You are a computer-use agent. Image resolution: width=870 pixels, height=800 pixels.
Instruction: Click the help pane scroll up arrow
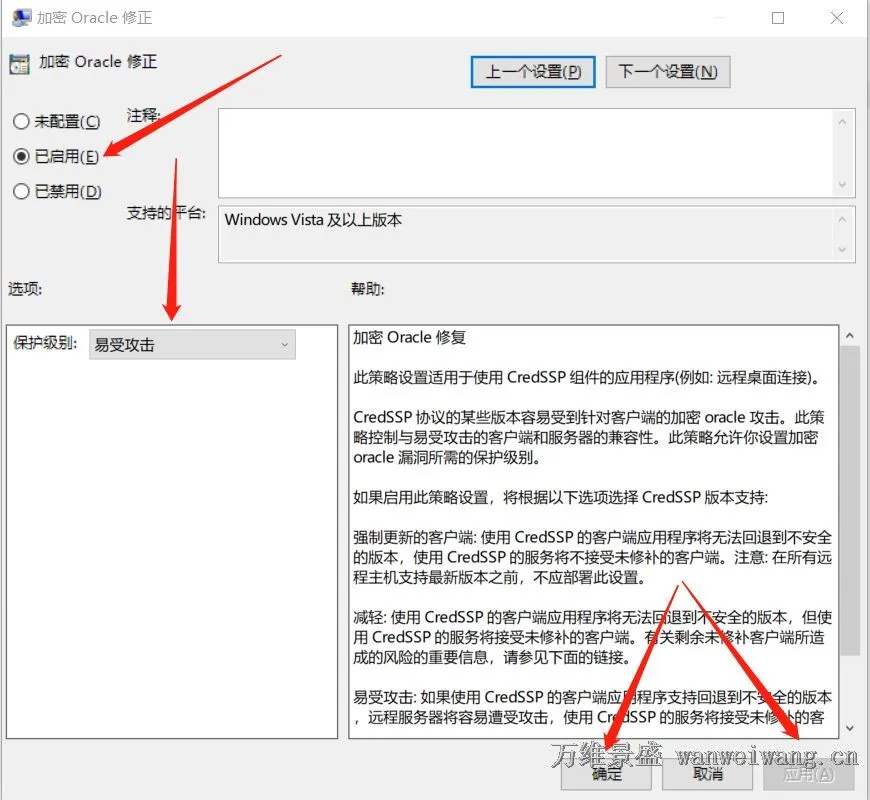(x=849, y=336)
